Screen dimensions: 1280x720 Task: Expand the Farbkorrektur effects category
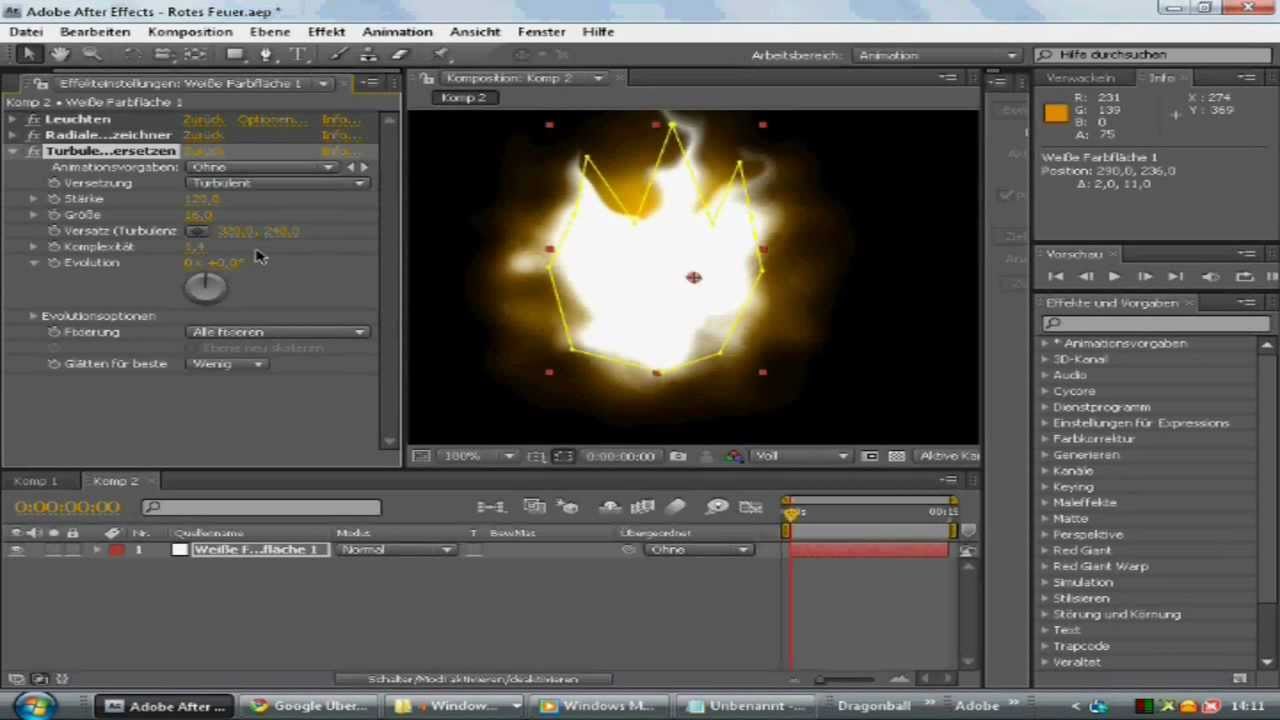click(x=1046, y=439)
